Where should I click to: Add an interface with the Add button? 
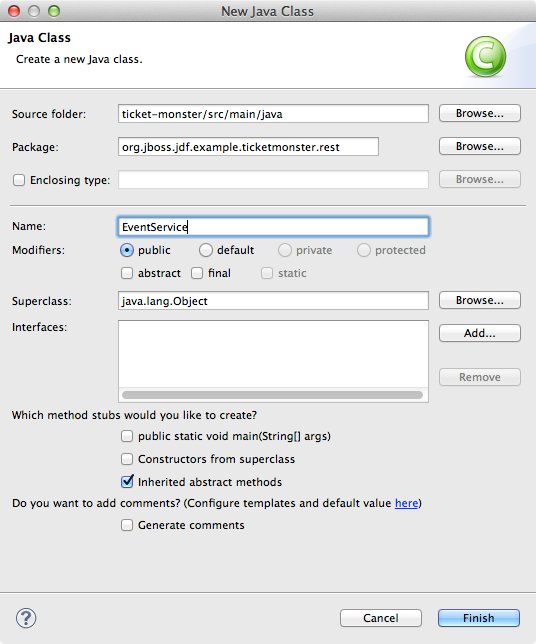(480, 333)
